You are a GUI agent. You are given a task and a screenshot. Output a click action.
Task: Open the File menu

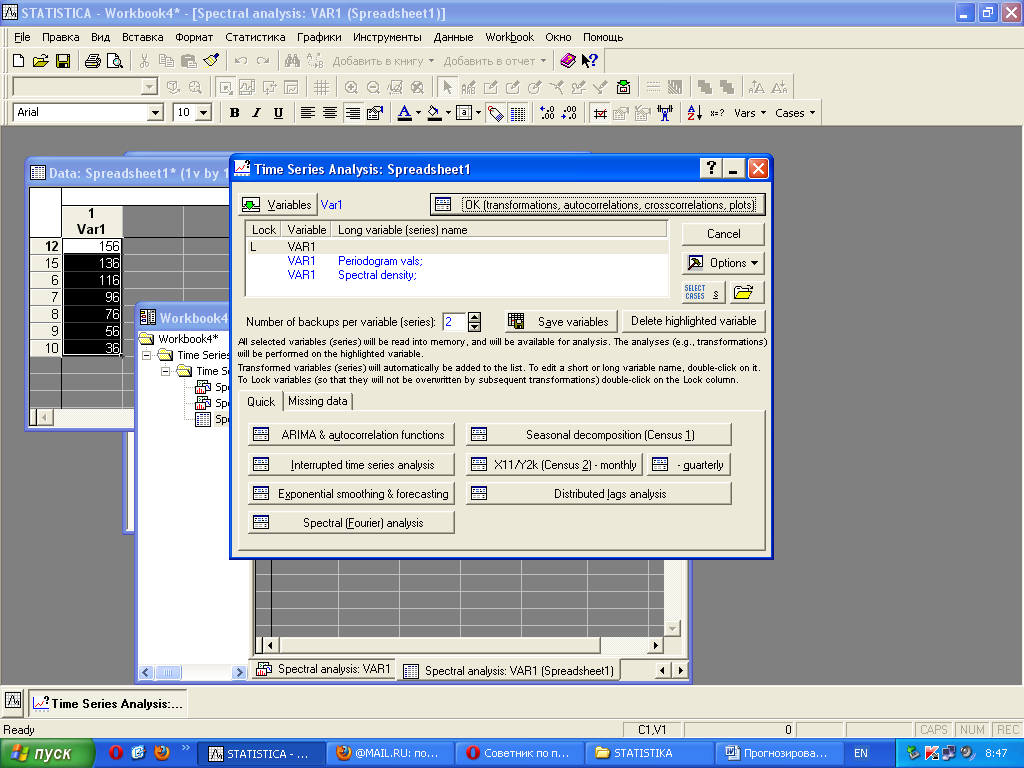[22, 37]
